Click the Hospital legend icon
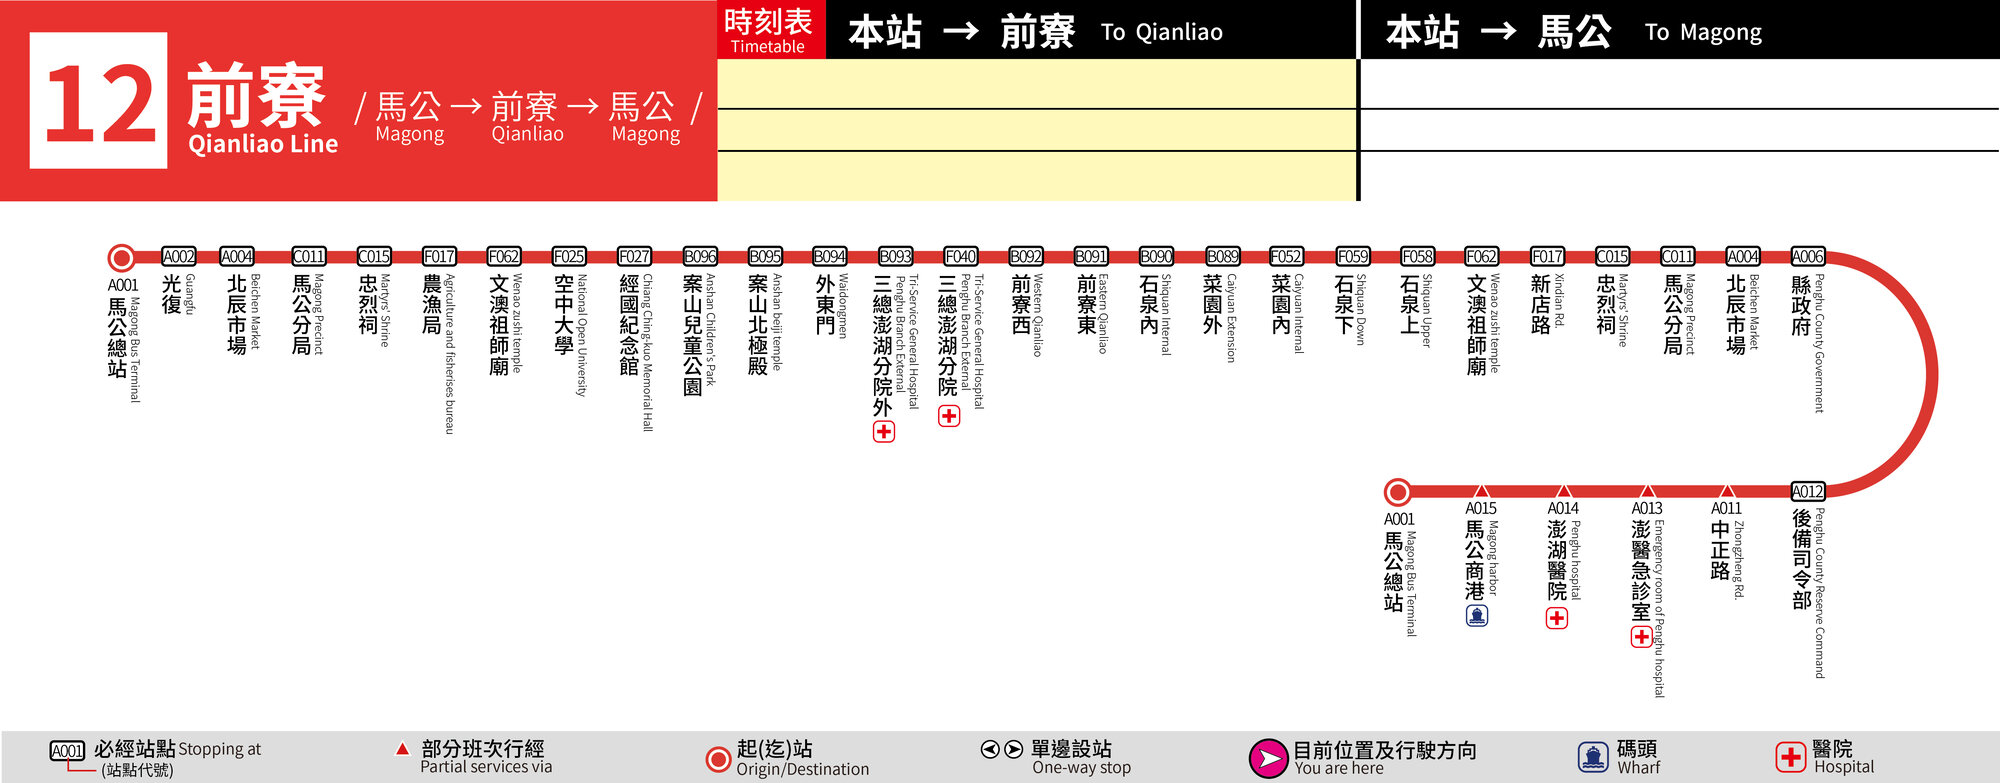The image size is (2000, 783). click(x=1791, y=757)
